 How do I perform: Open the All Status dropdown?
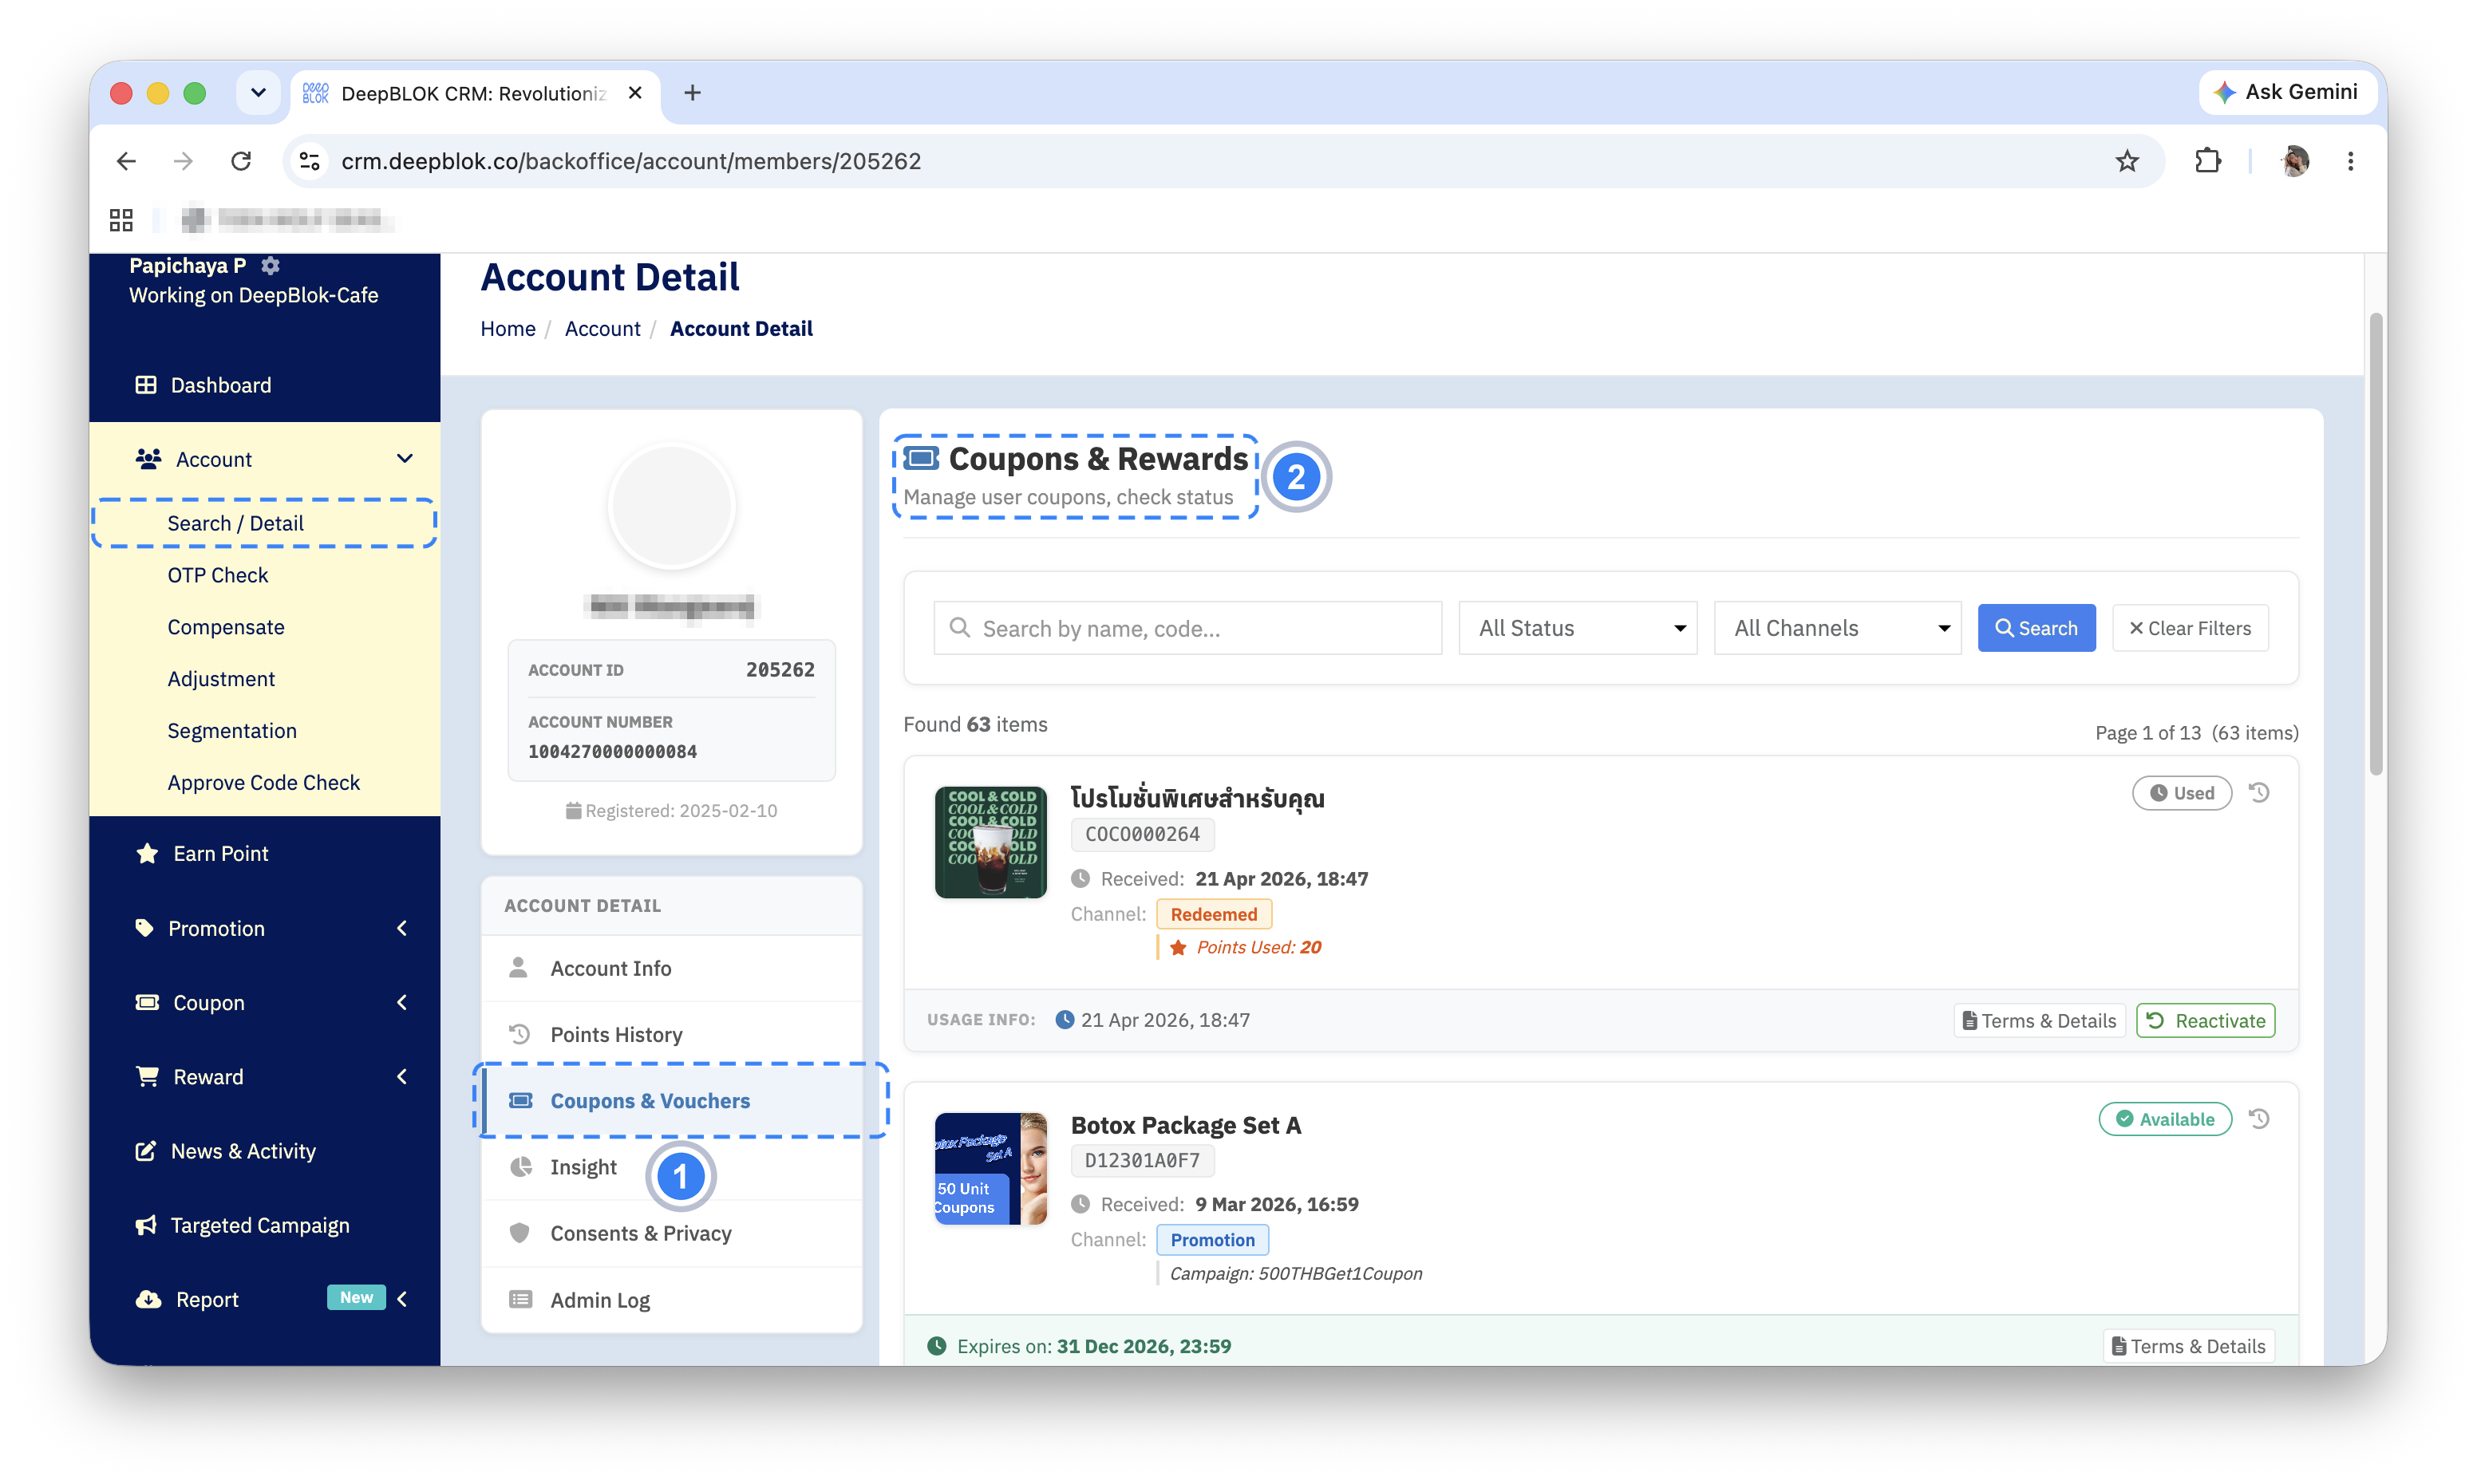(x=1577, y=628)
